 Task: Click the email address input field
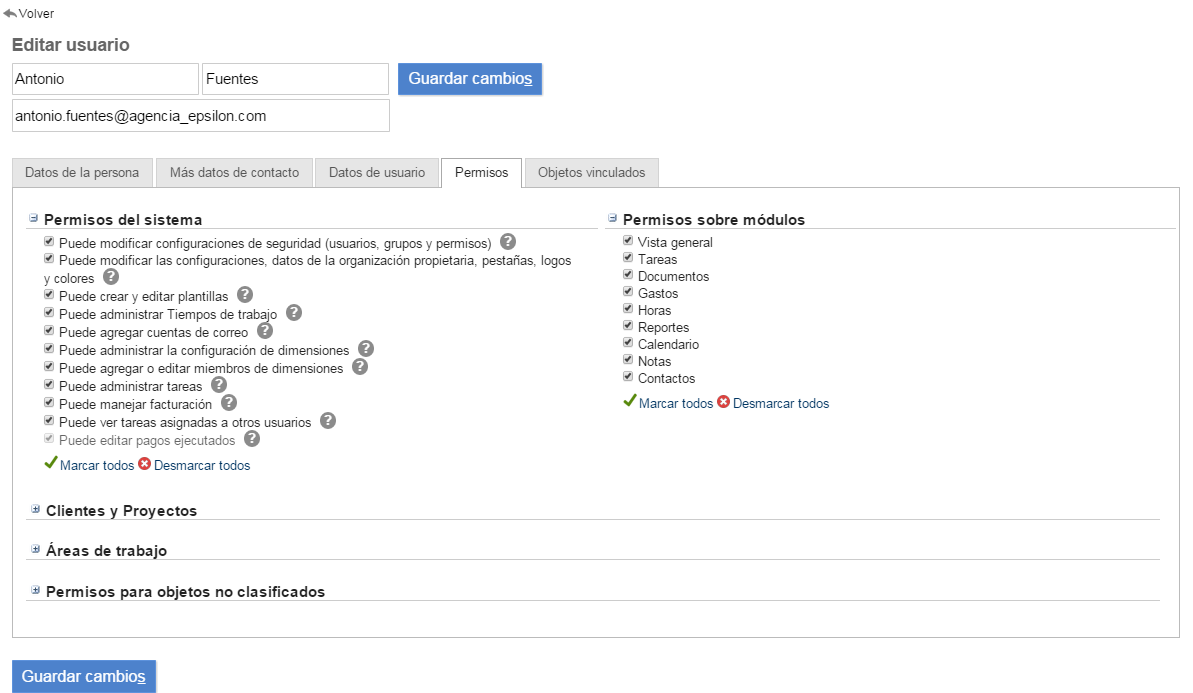point(200,116)
